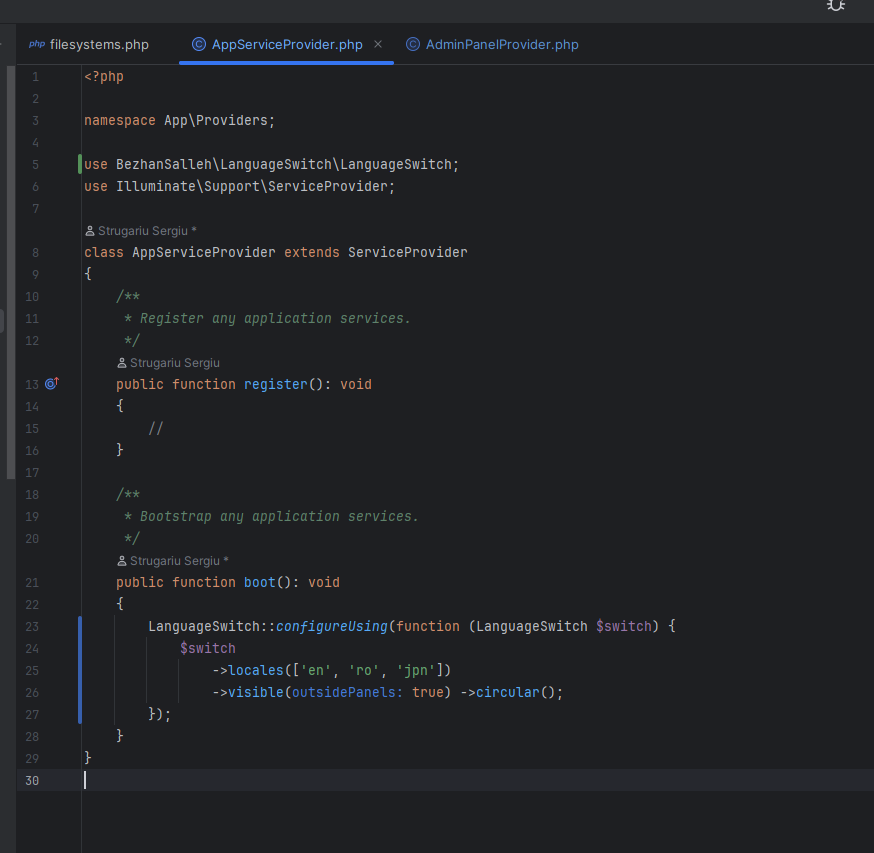Close the AppServiceProvider.php tab
Screen dimensions: 874x853
pyautogui.click(x=378, y=44)
